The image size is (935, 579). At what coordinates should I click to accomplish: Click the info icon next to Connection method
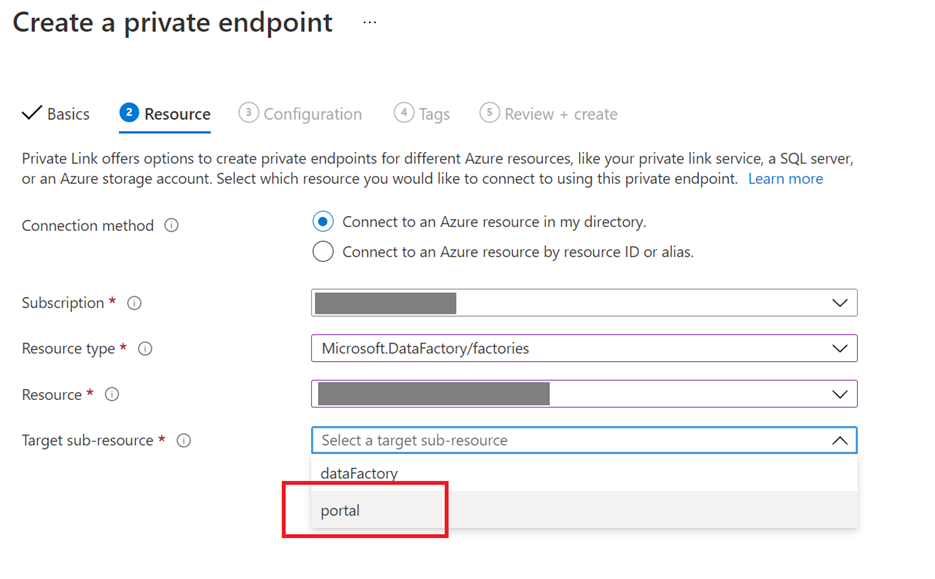tap(171, 225)
